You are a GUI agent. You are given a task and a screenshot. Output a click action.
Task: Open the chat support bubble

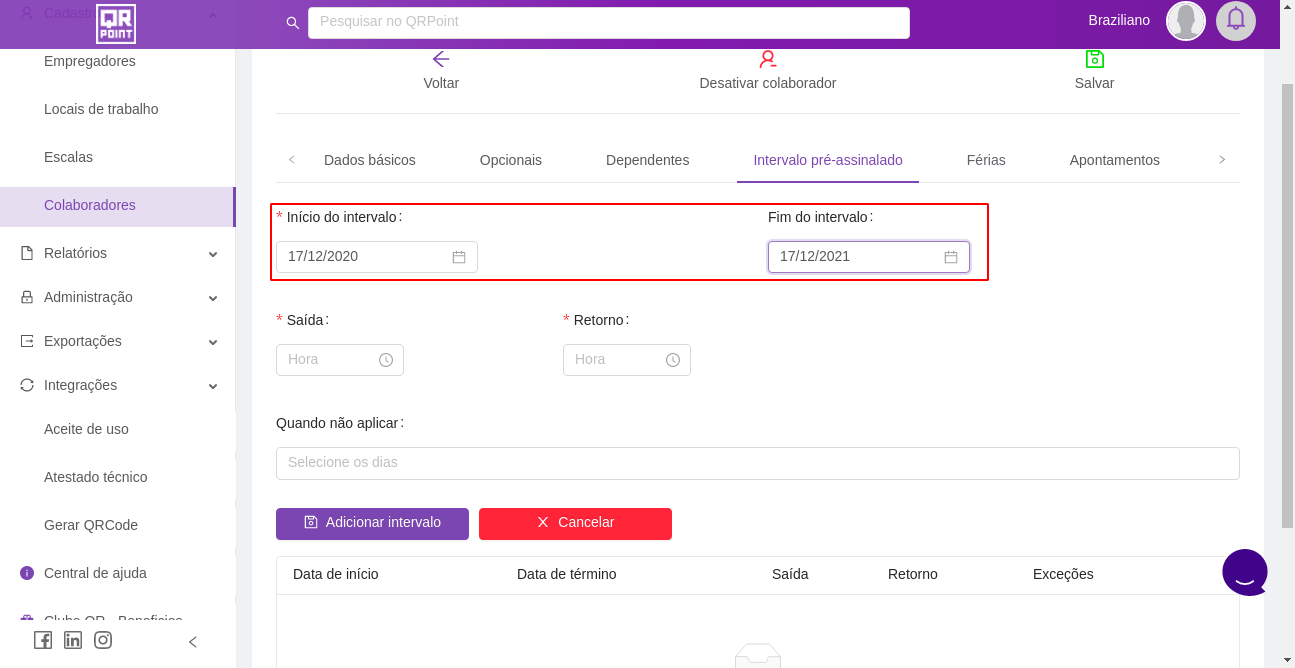pyautogui.click(x=1244, y=573)
